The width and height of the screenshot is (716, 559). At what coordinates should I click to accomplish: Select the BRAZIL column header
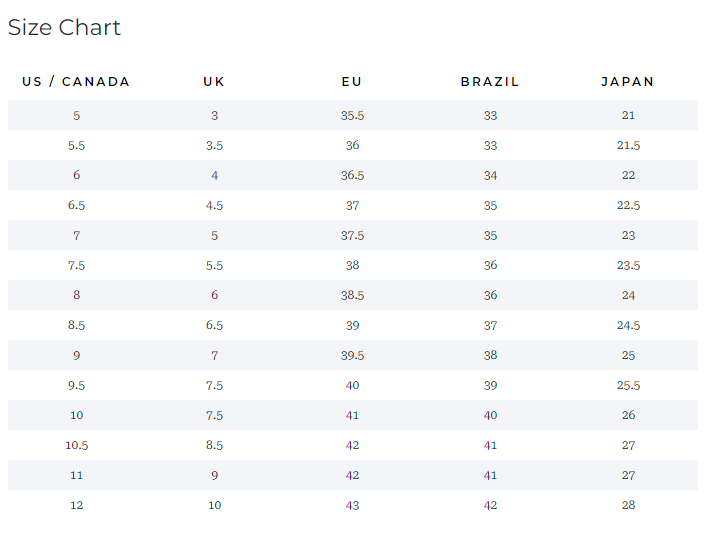(x=490, y=82)
